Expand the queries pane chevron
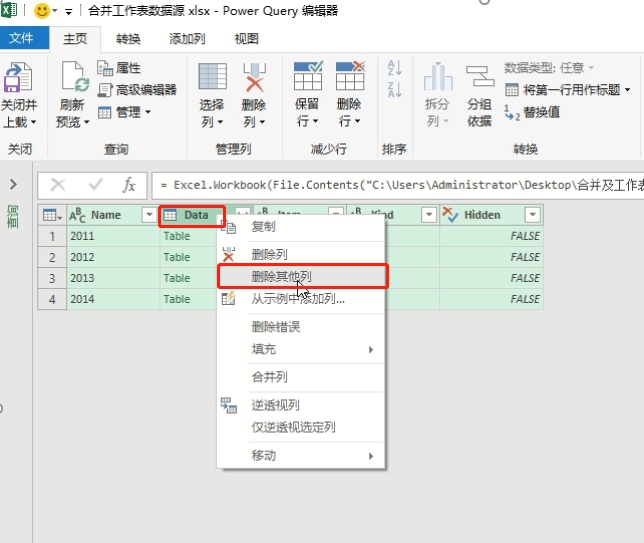The width and height of the screenshot is (644, 543). (13, 184)
